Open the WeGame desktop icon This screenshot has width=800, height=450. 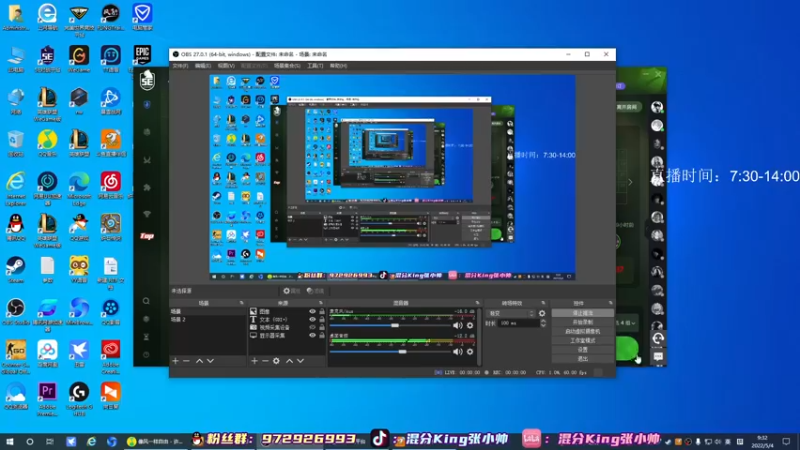[79, 58]
